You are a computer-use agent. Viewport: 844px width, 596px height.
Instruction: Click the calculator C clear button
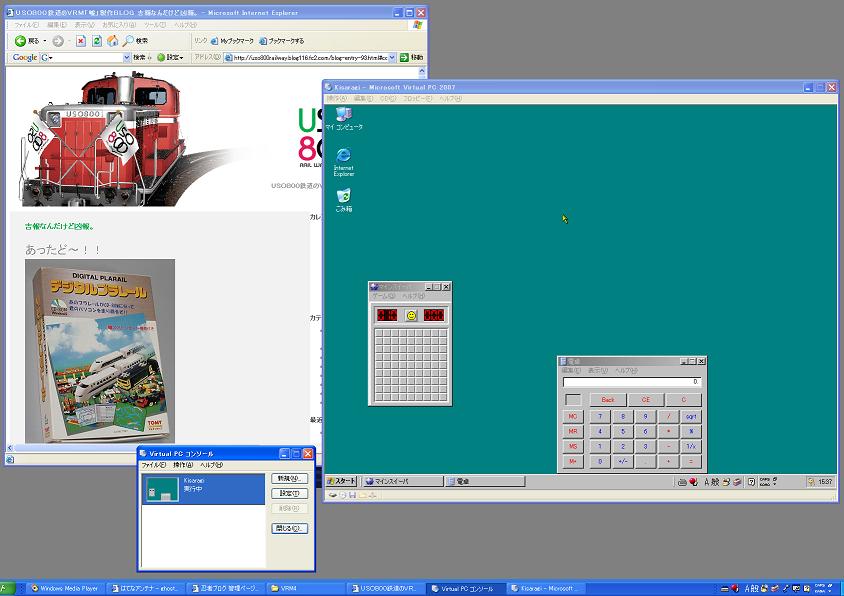point(684,400)
